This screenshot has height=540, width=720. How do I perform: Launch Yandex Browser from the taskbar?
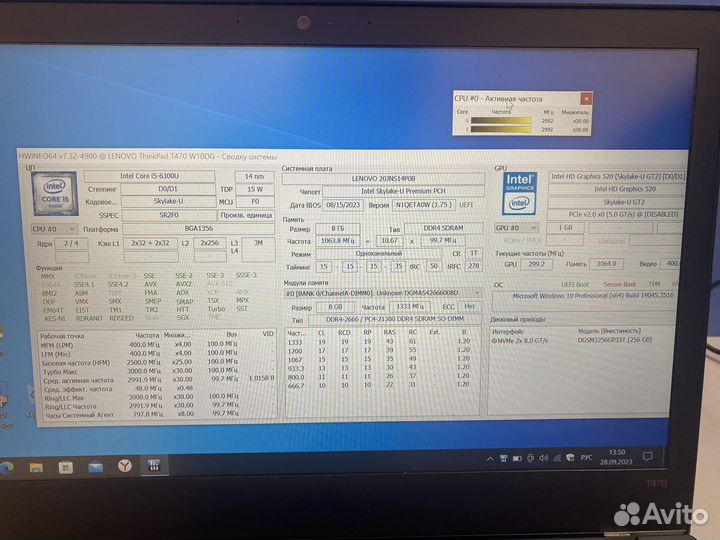[124, 466]
